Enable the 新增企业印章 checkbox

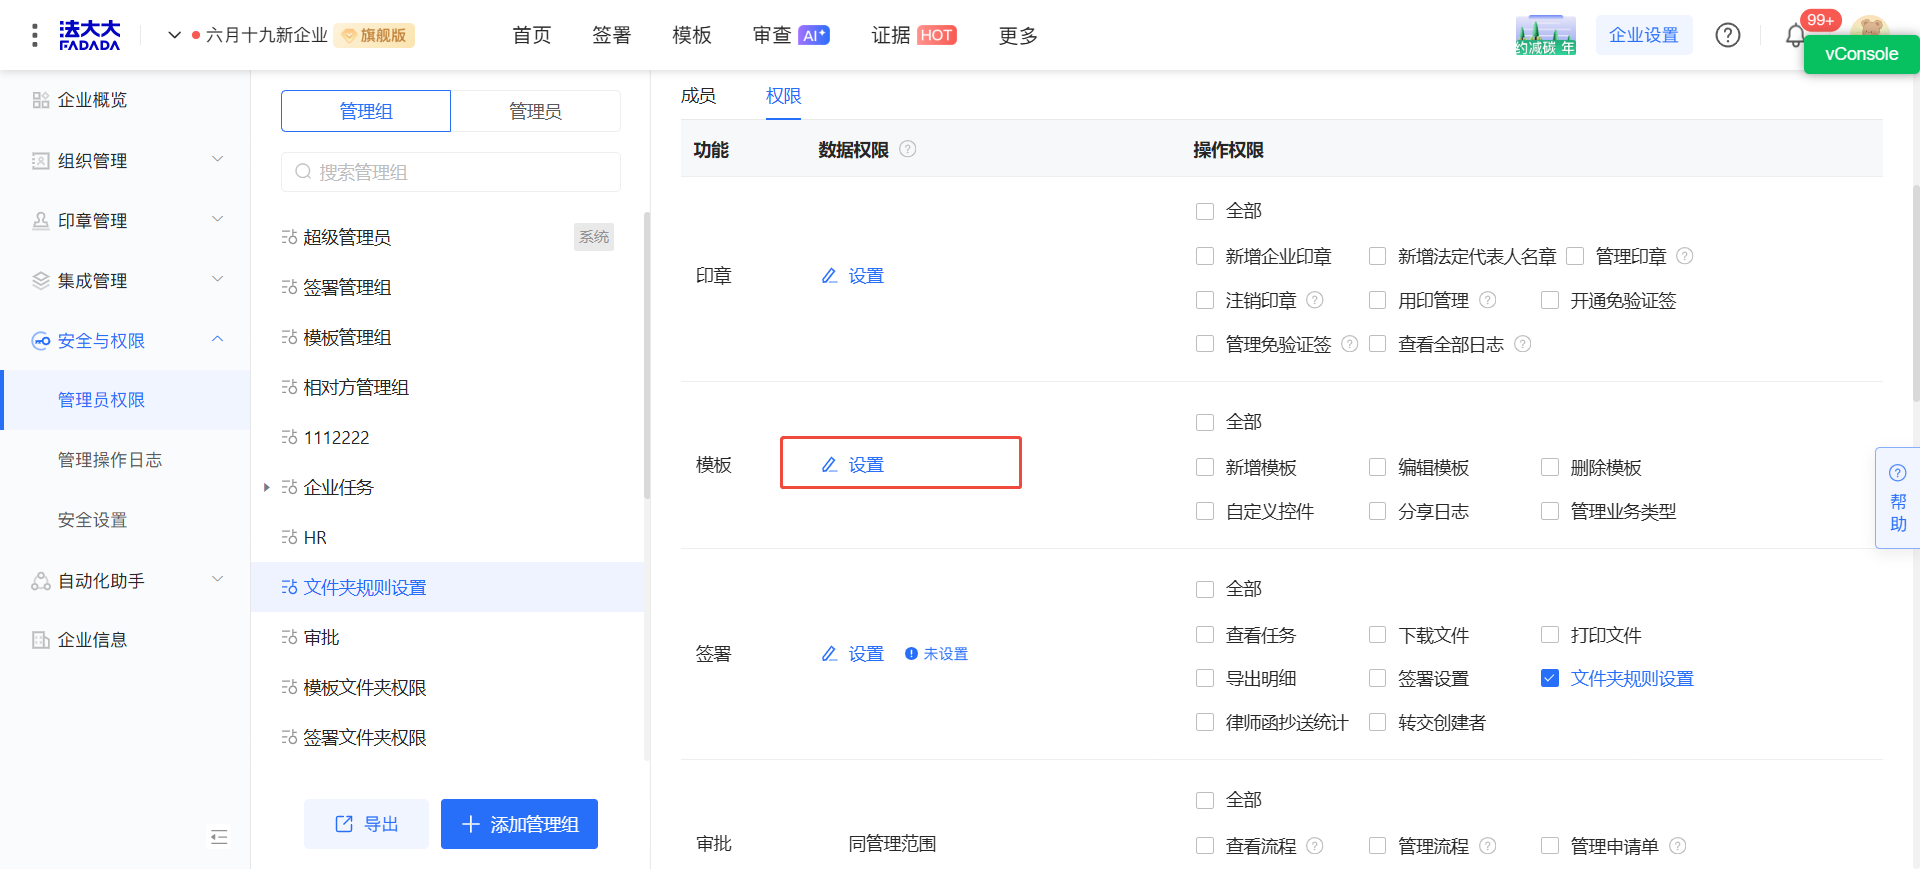1205,256
